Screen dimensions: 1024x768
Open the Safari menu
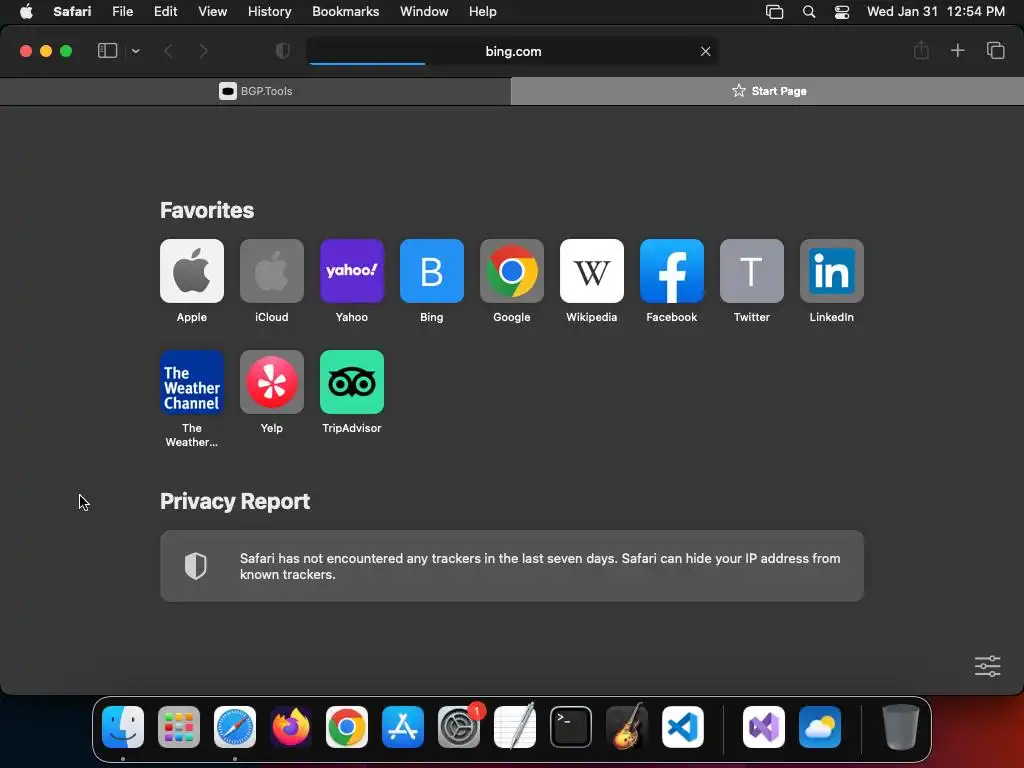(x=72, y=12)
